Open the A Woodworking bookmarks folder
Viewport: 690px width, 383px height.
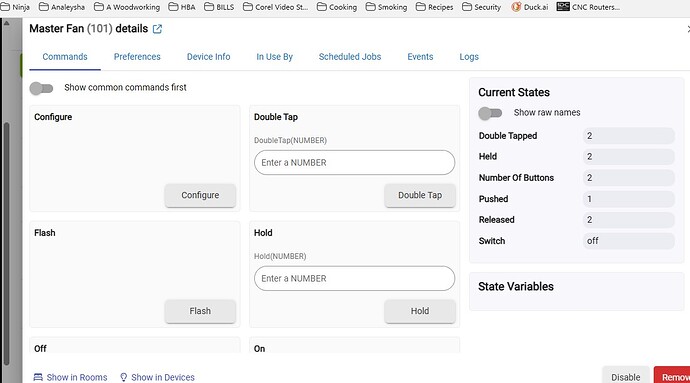tap(127, 7)
